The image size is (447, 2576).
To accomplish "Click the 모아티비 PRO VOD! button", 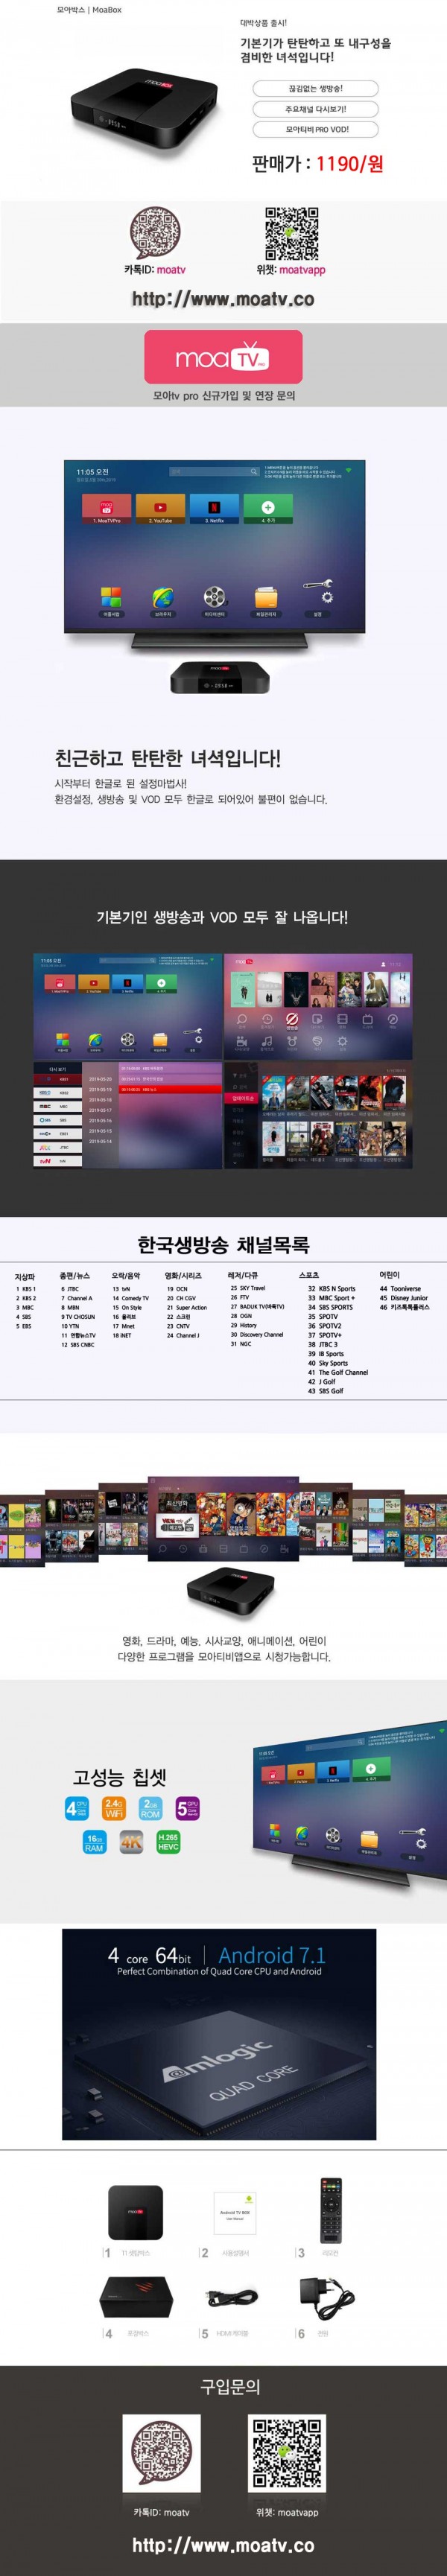I will click(x=315, y=129).
